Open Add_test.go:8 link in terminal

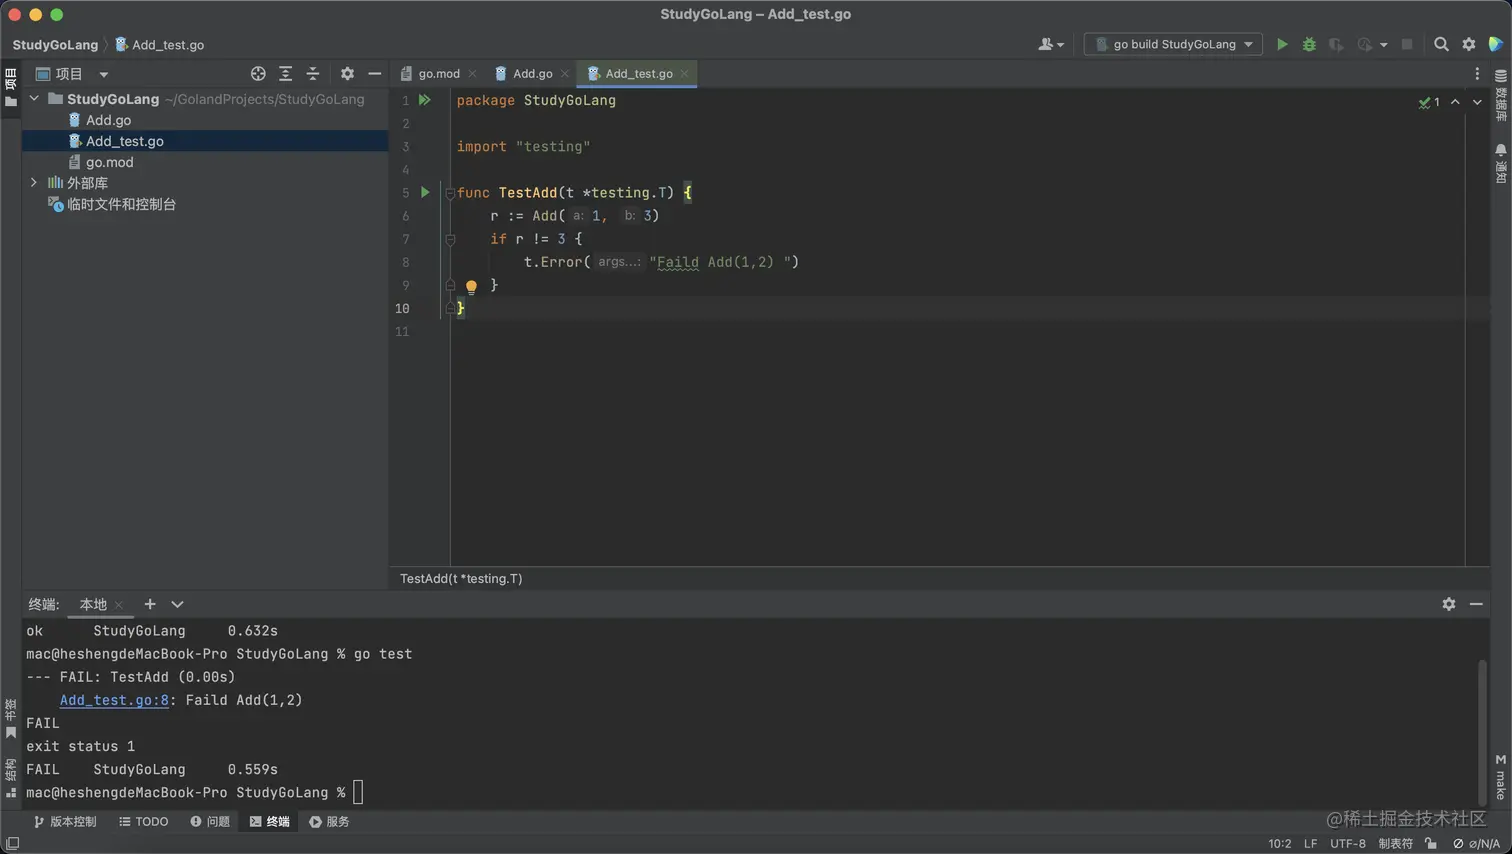(114, 700)
